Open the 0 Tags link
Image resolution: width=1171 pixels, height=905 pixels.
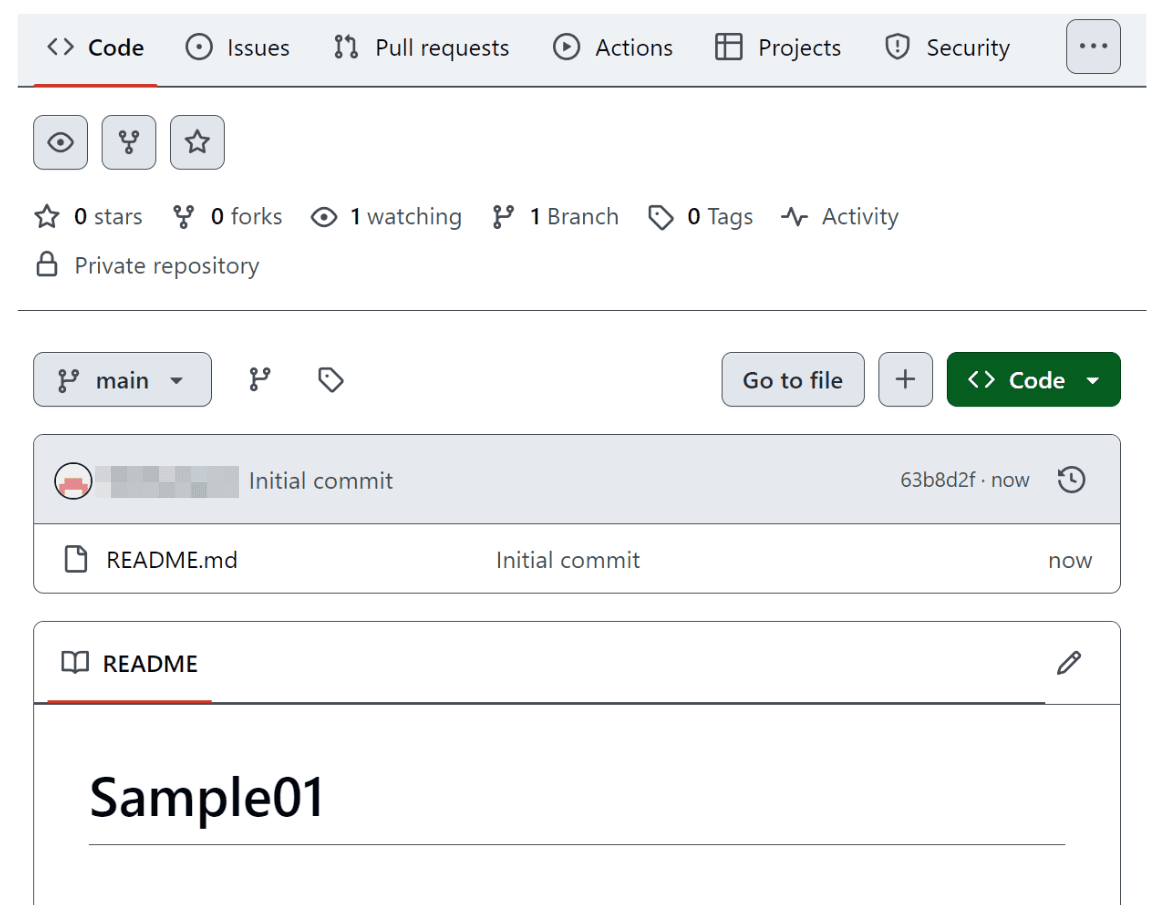click(x=701, y=217)
